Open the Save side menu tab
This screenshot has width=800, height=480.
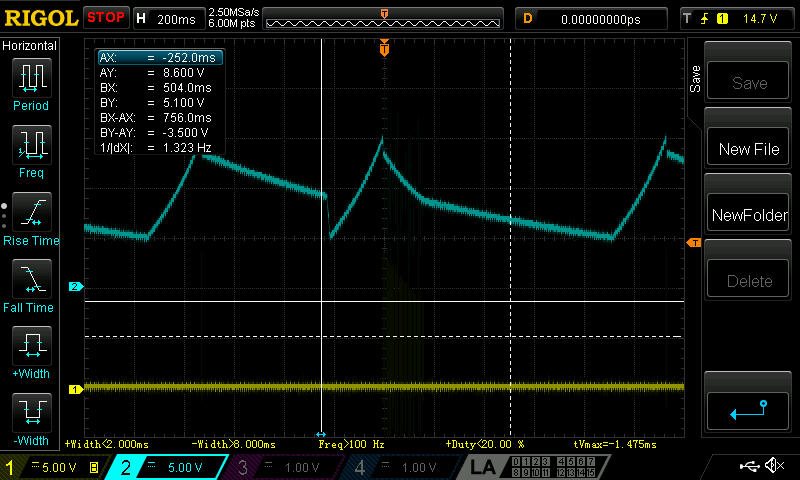coord(694,79)
